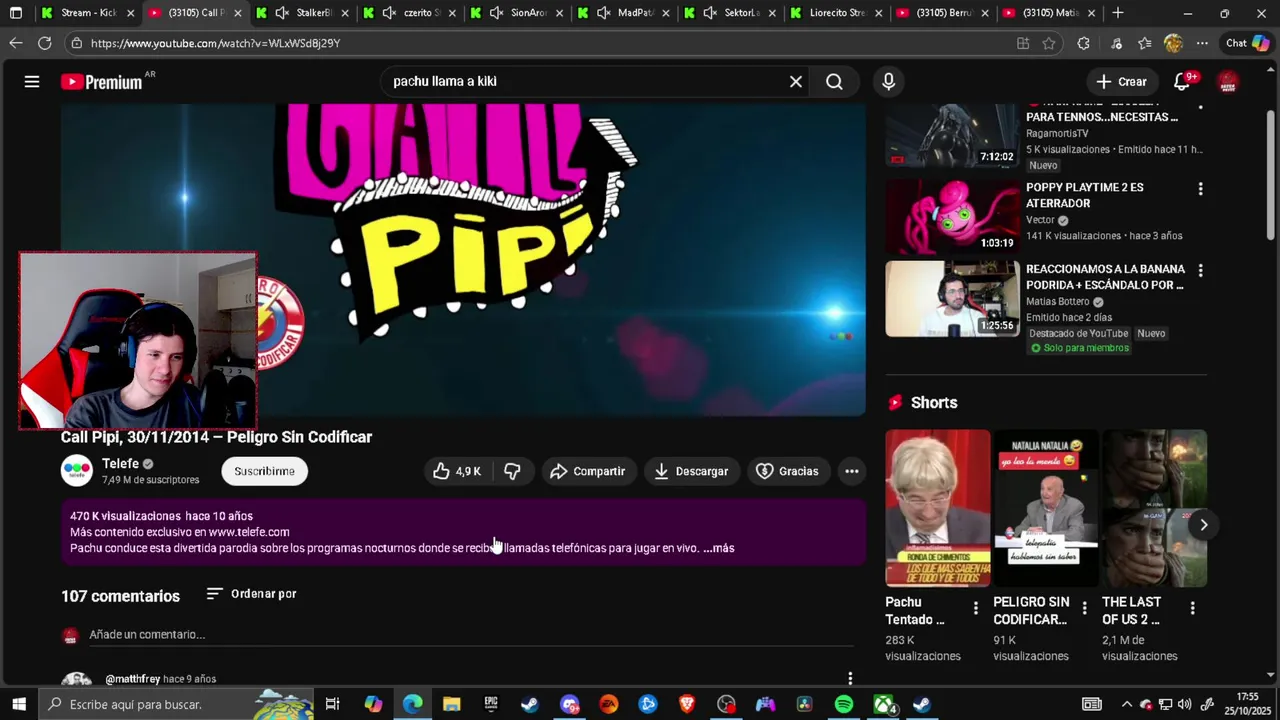Screen dimensions: 1280x720
Task: Open options for PELIGRO SIN CODIFICAR short
Action: tap(1084, 608)
